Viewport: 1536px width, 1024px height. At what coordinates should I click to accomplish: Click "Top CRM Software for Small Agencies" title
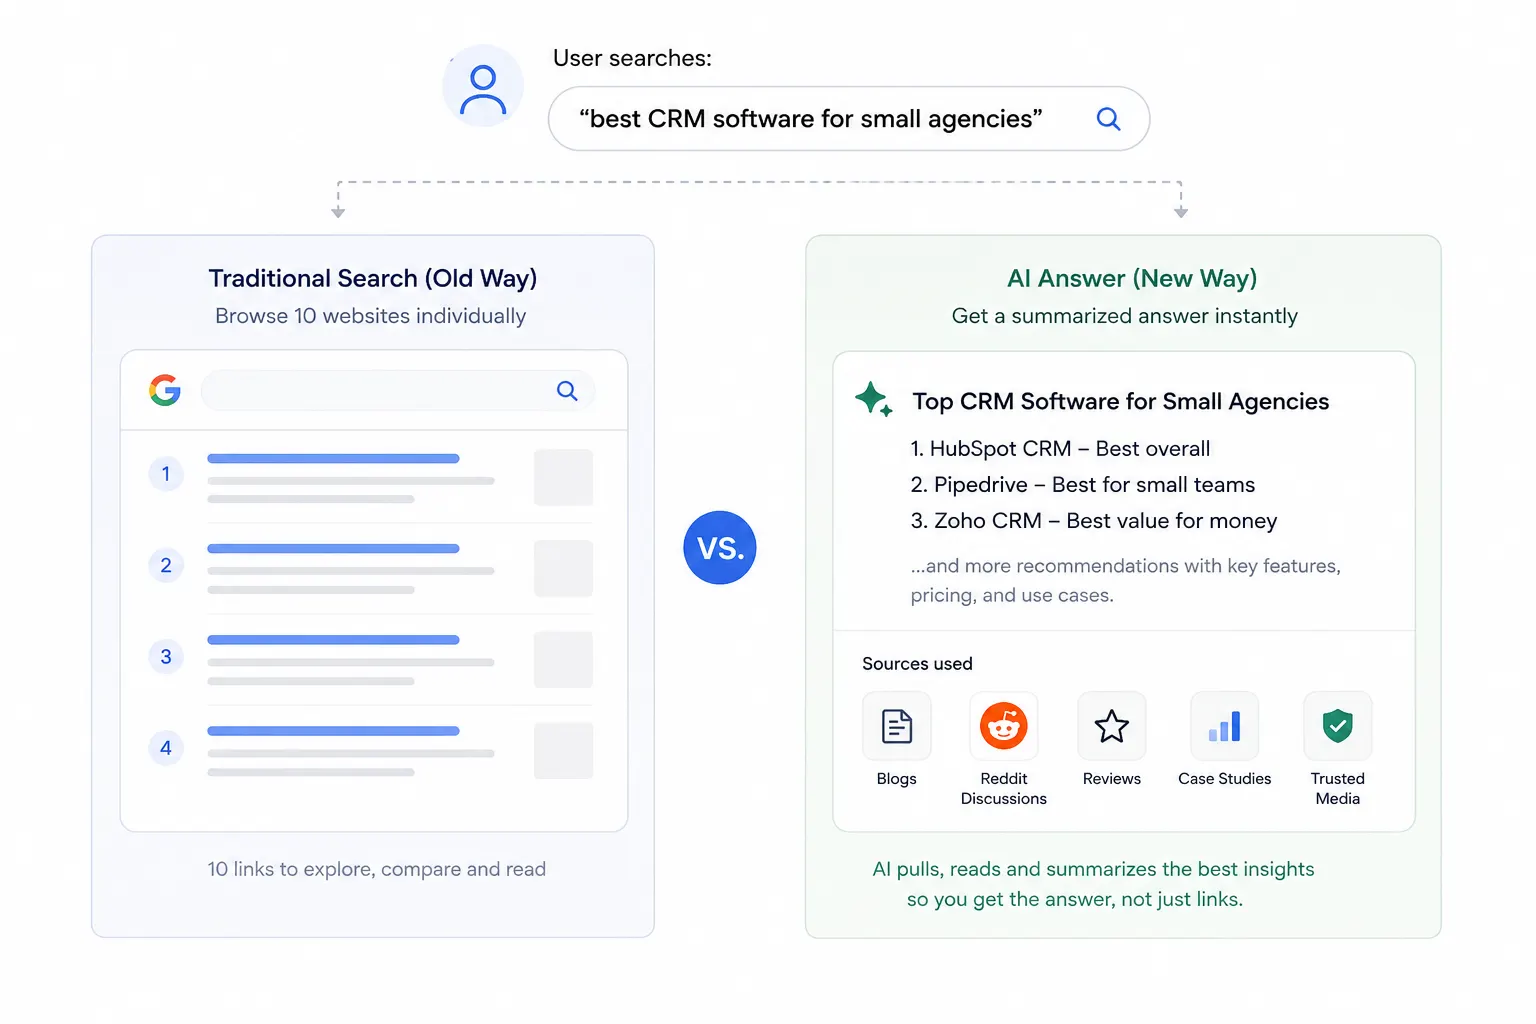click(x=1121, y=402)
